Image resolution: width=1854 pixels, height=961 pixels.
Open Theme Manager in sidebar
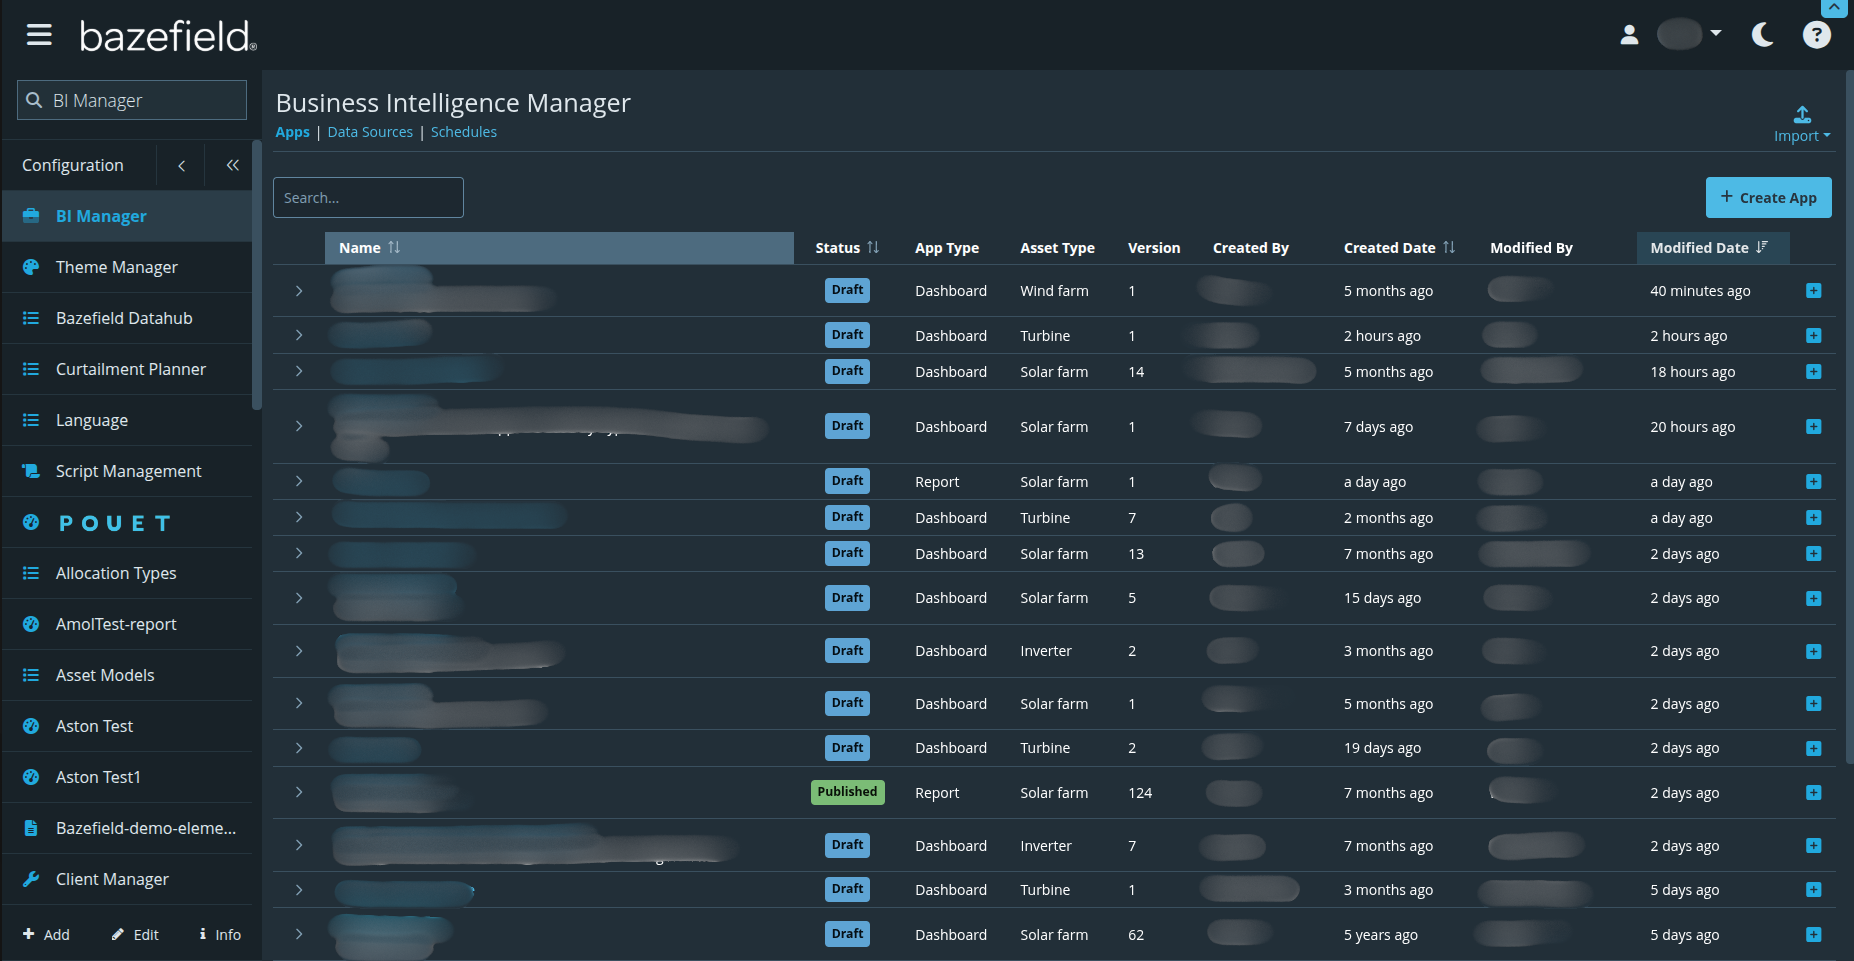point(116,267)
